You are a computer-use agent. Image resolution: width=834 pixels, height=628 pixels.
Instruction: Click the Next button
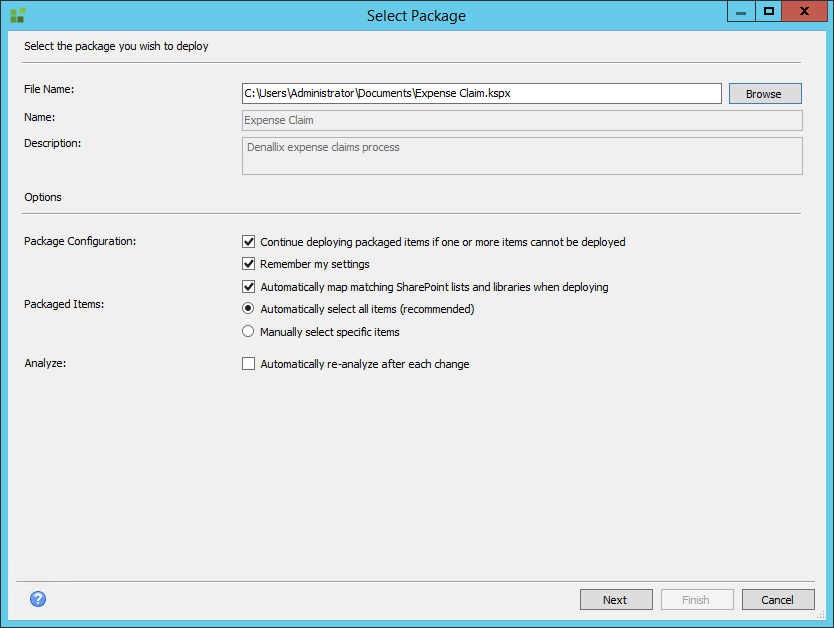click(615, 600)
